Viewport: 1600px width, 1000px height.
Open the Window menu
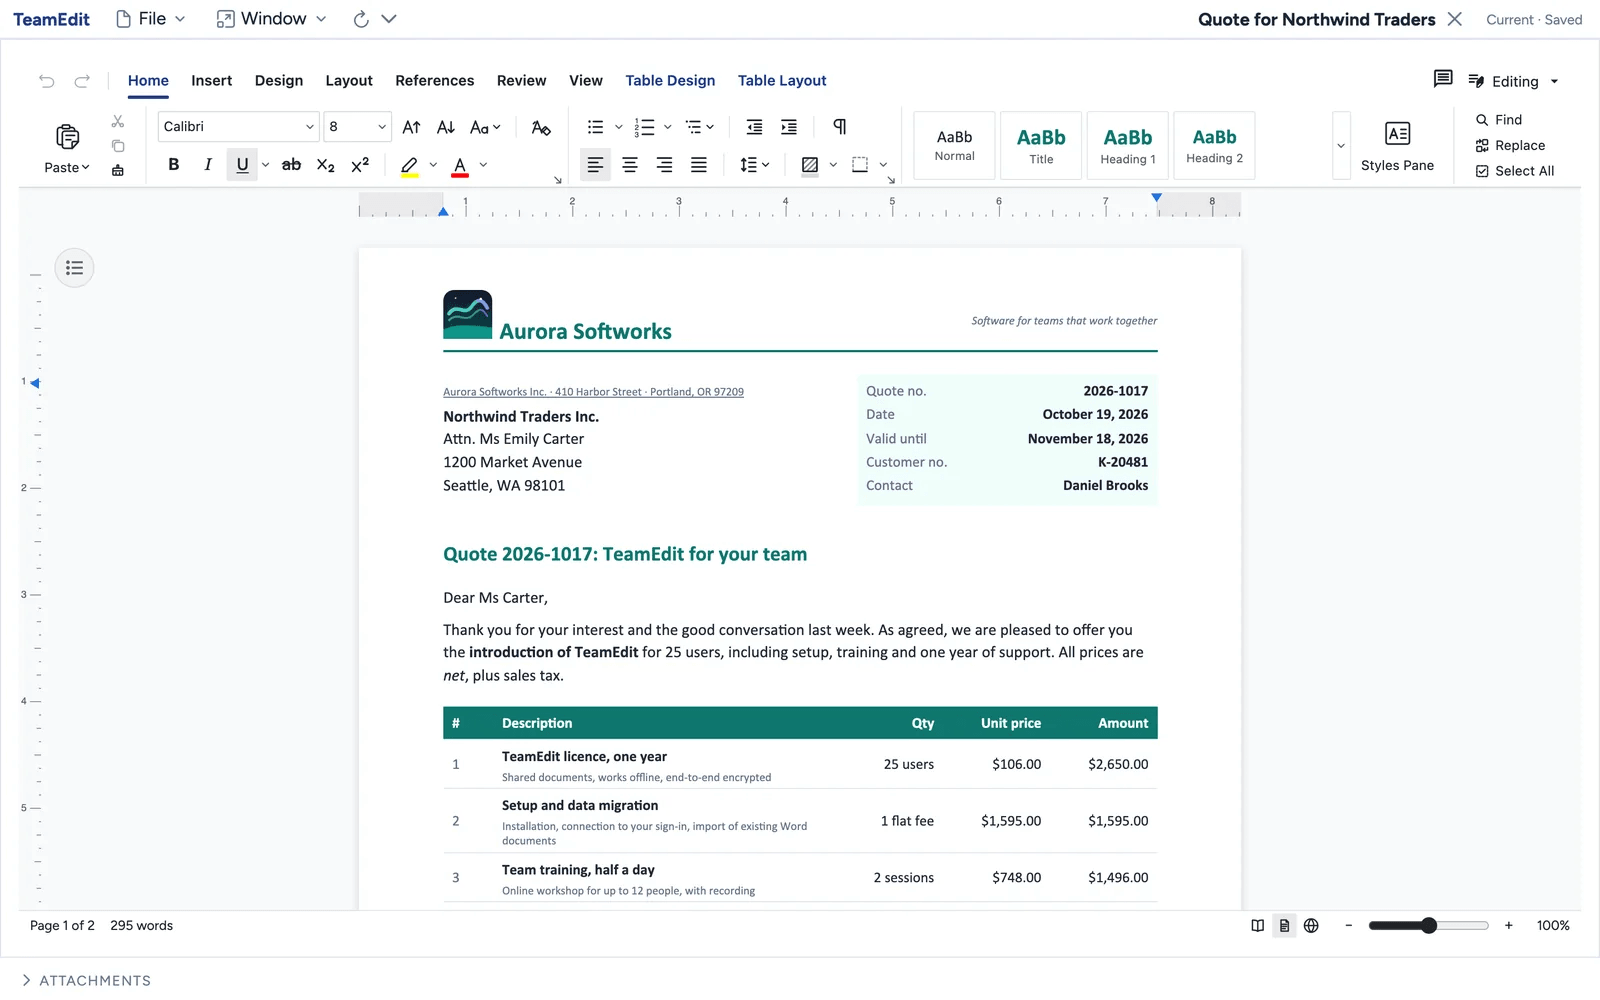pyautogui.click(x=272, y=19)
